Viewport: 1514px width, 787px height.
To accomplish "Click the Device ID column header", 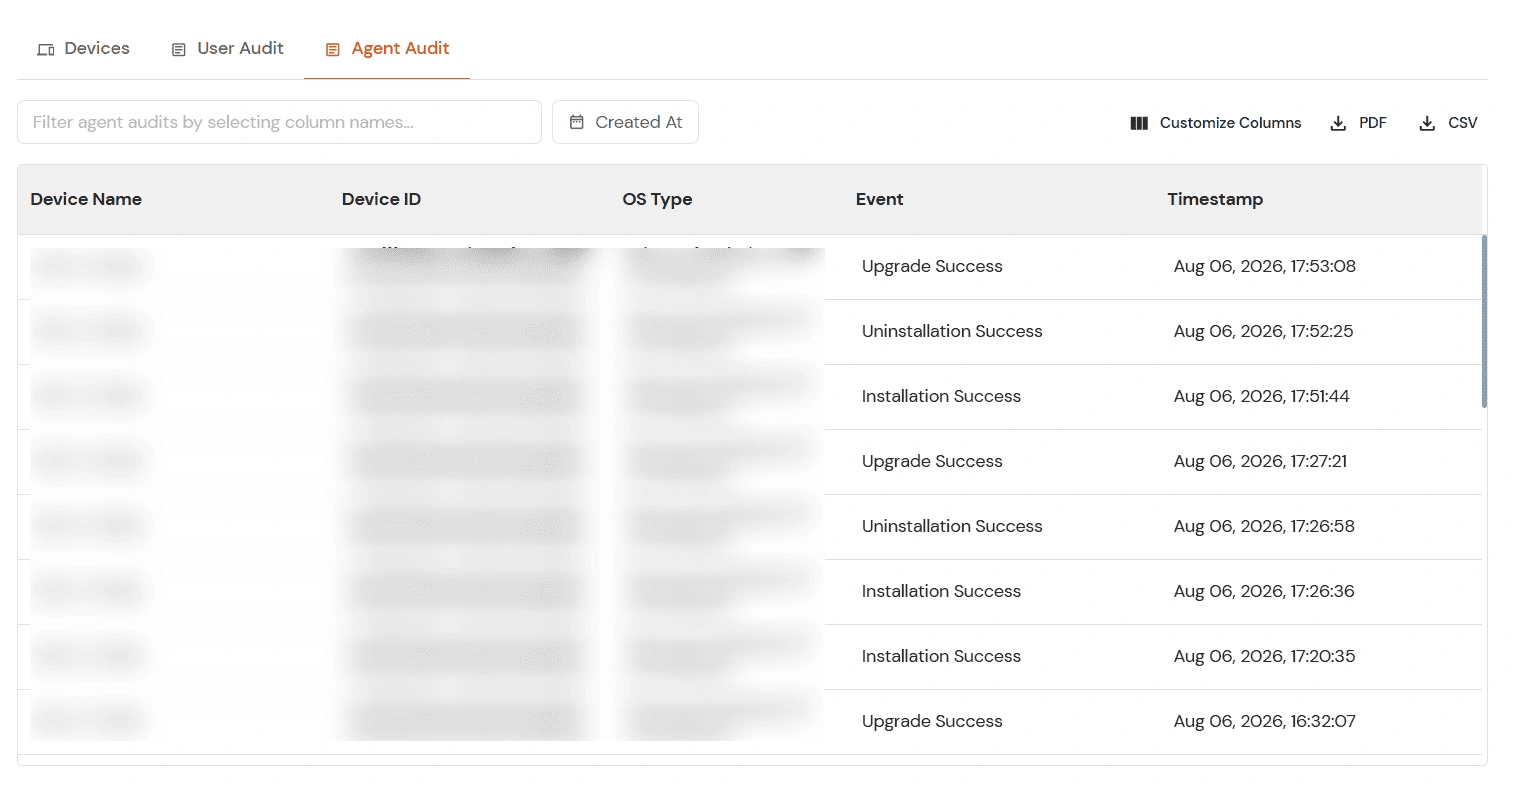I will [381, 199].
